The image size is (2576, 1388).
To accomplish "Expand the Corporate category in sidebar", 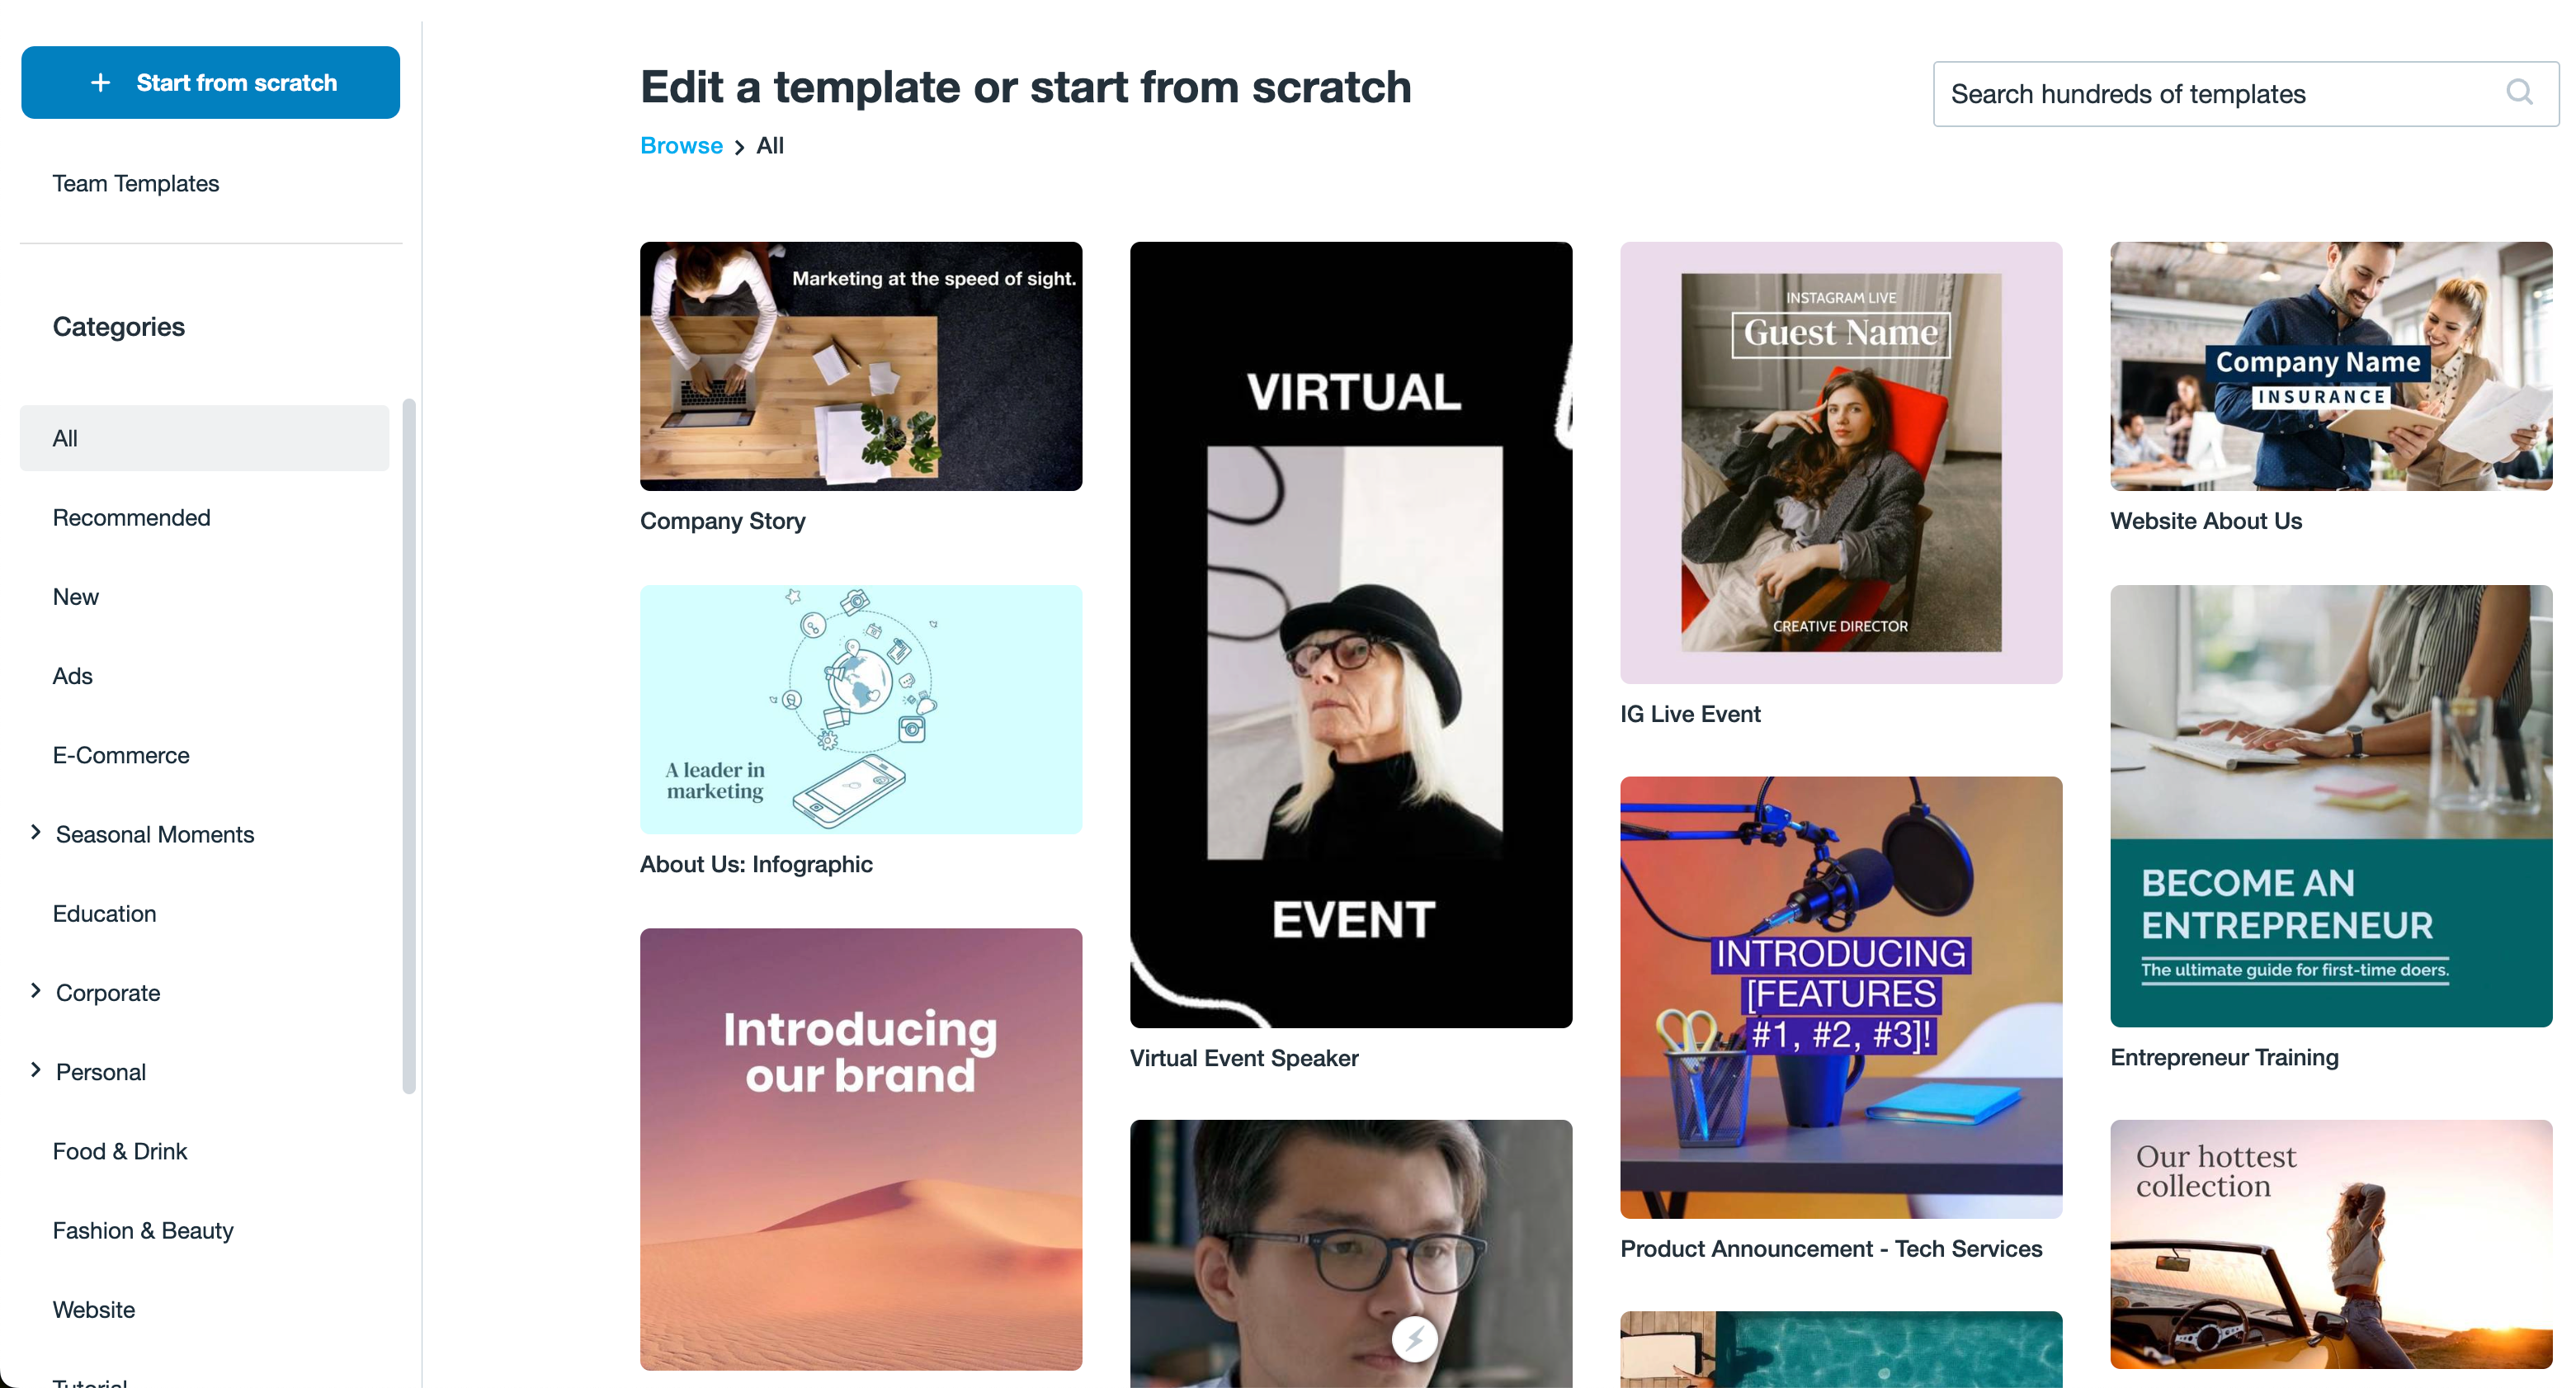I will 34,991.
